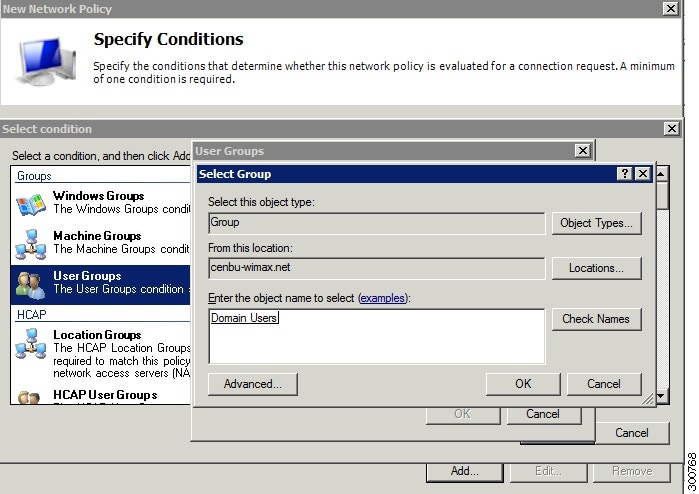Viewport: 699px width, 494px height.
Task: Click the 'HCAP' section header
Action: click(31, 314)
